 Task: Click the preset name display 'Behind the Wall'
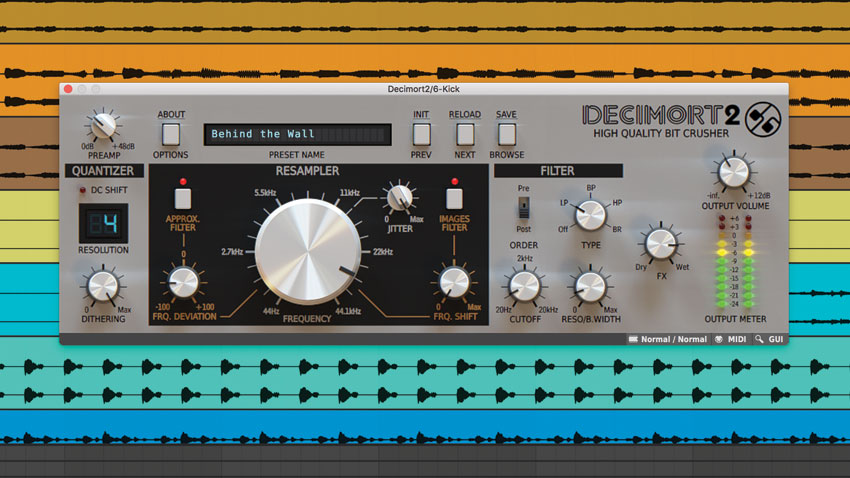click(x=298, y=134)
